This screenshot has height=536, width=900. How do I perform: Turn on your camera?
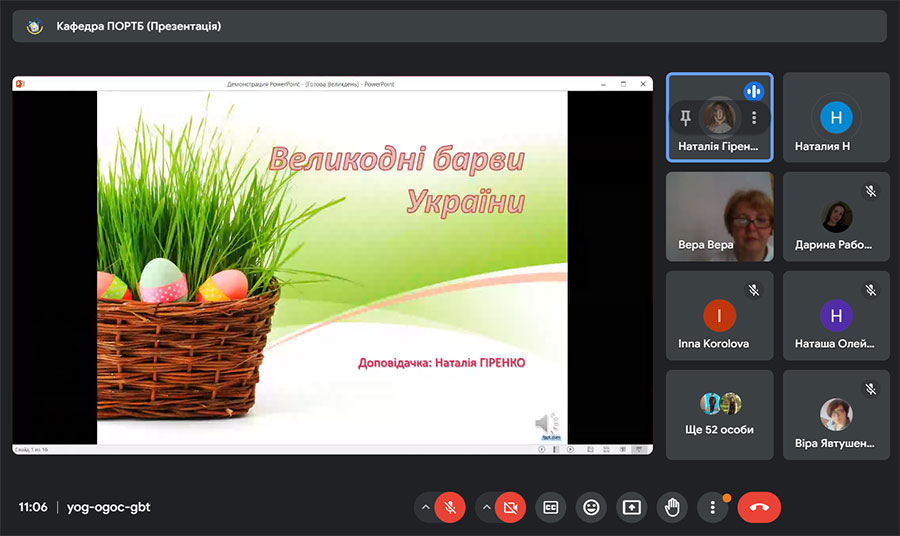tap(510, 507)
